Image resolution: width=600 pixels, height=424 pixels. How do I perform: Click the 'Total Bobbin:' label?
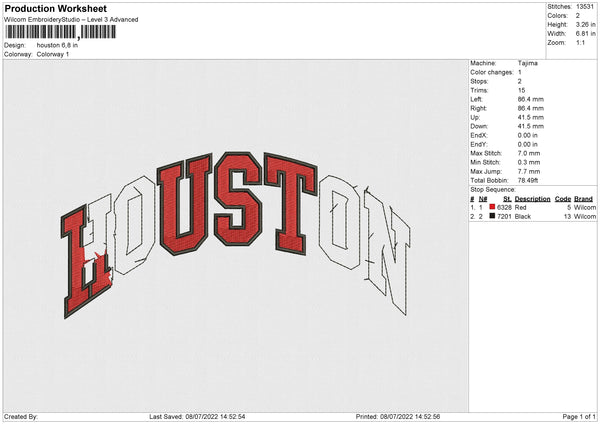point(489,181)
